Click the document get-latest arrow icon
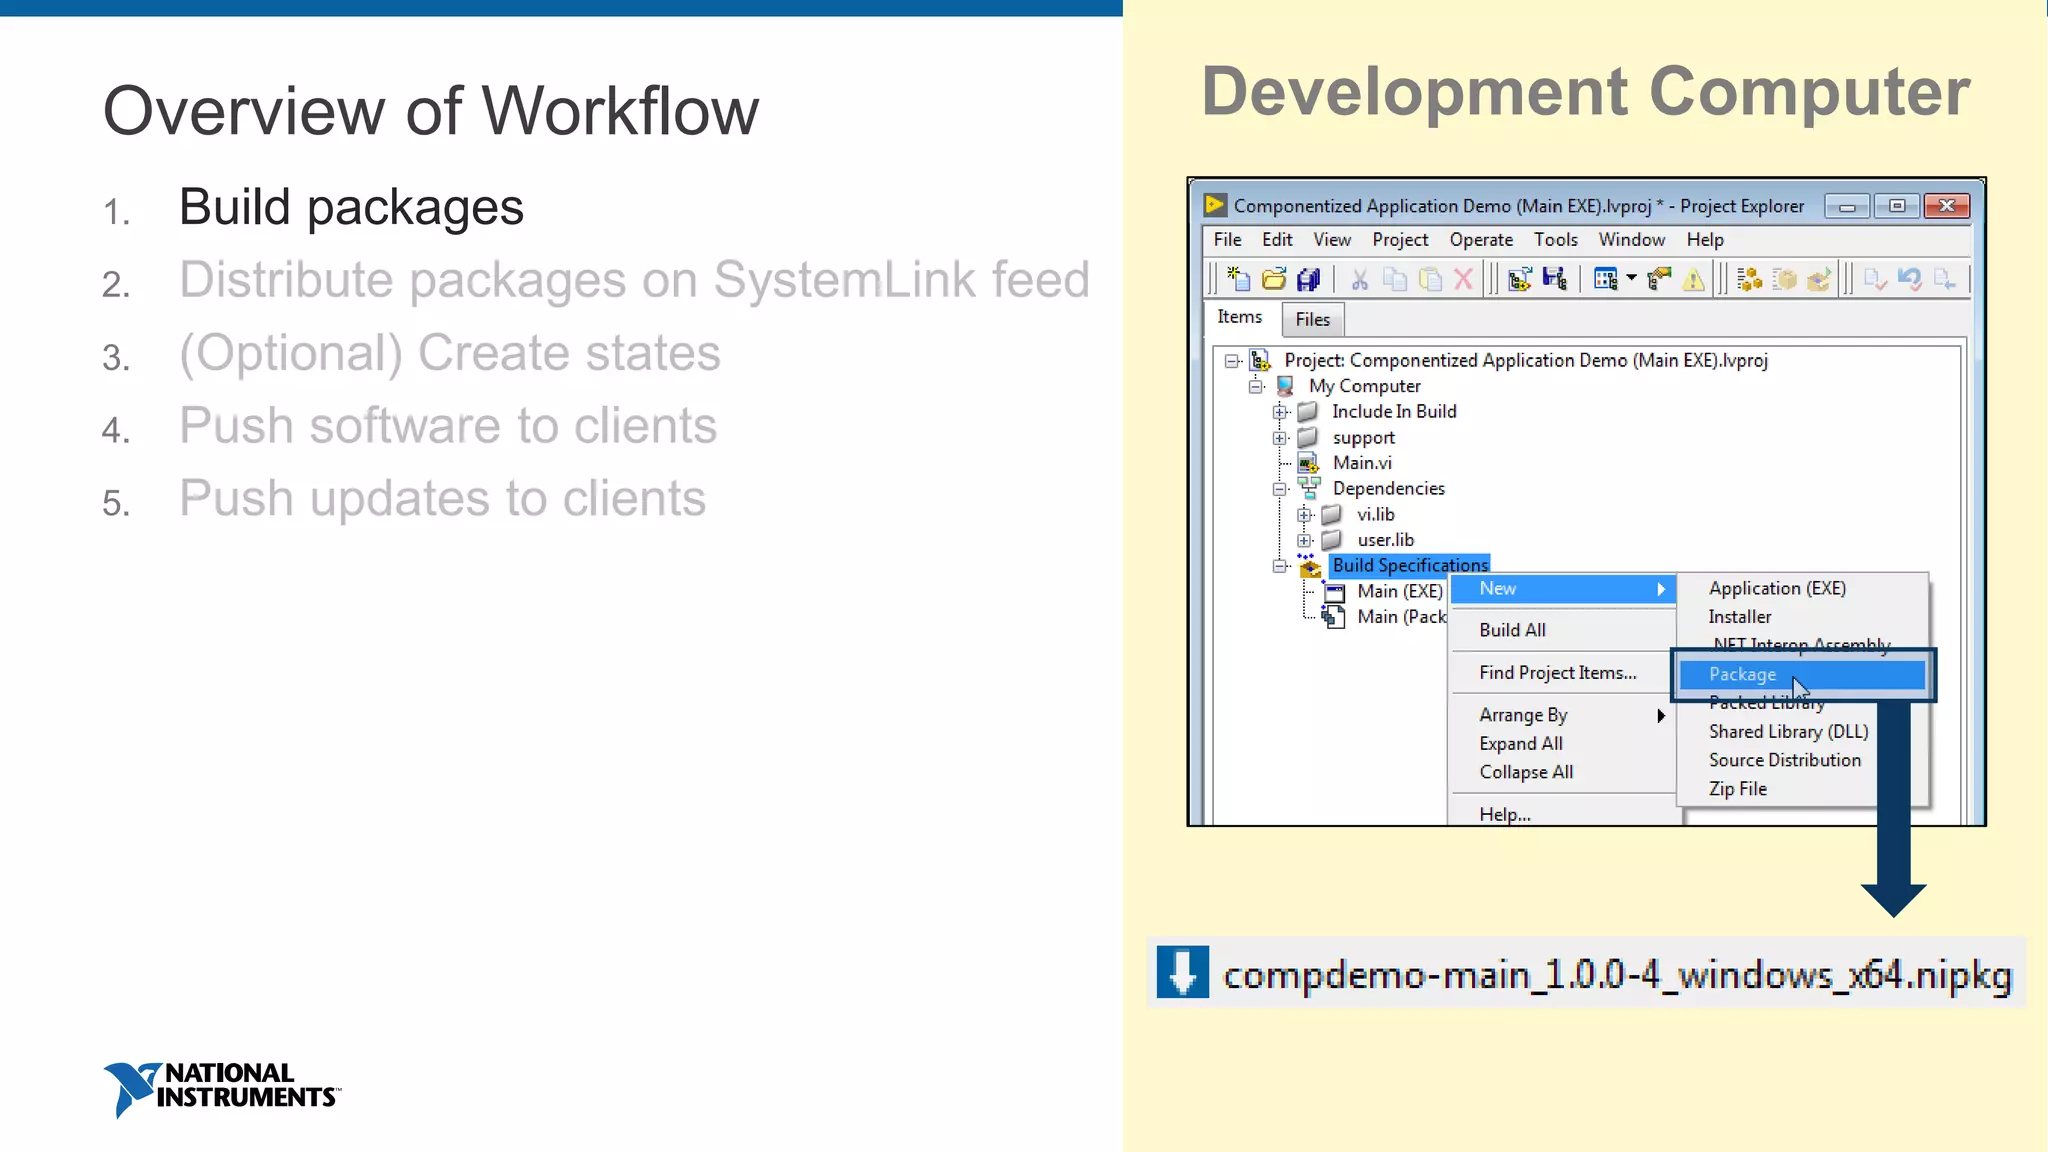 click(x=1945, y=279)
